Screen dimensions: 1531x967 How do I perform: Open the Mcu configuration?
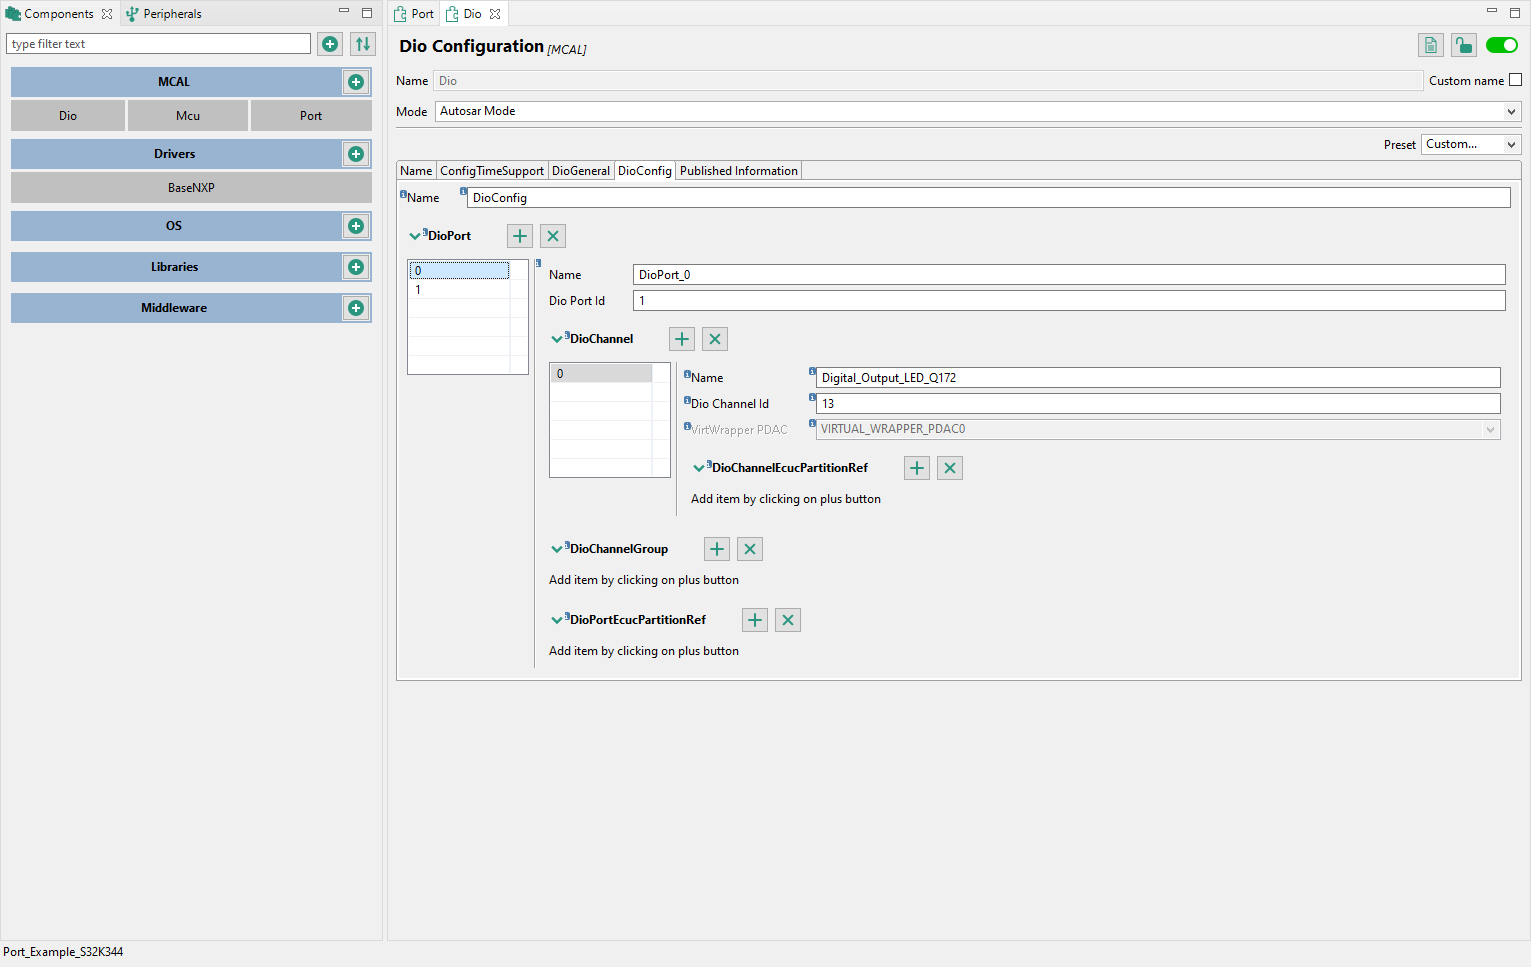[x=187, y=115]
